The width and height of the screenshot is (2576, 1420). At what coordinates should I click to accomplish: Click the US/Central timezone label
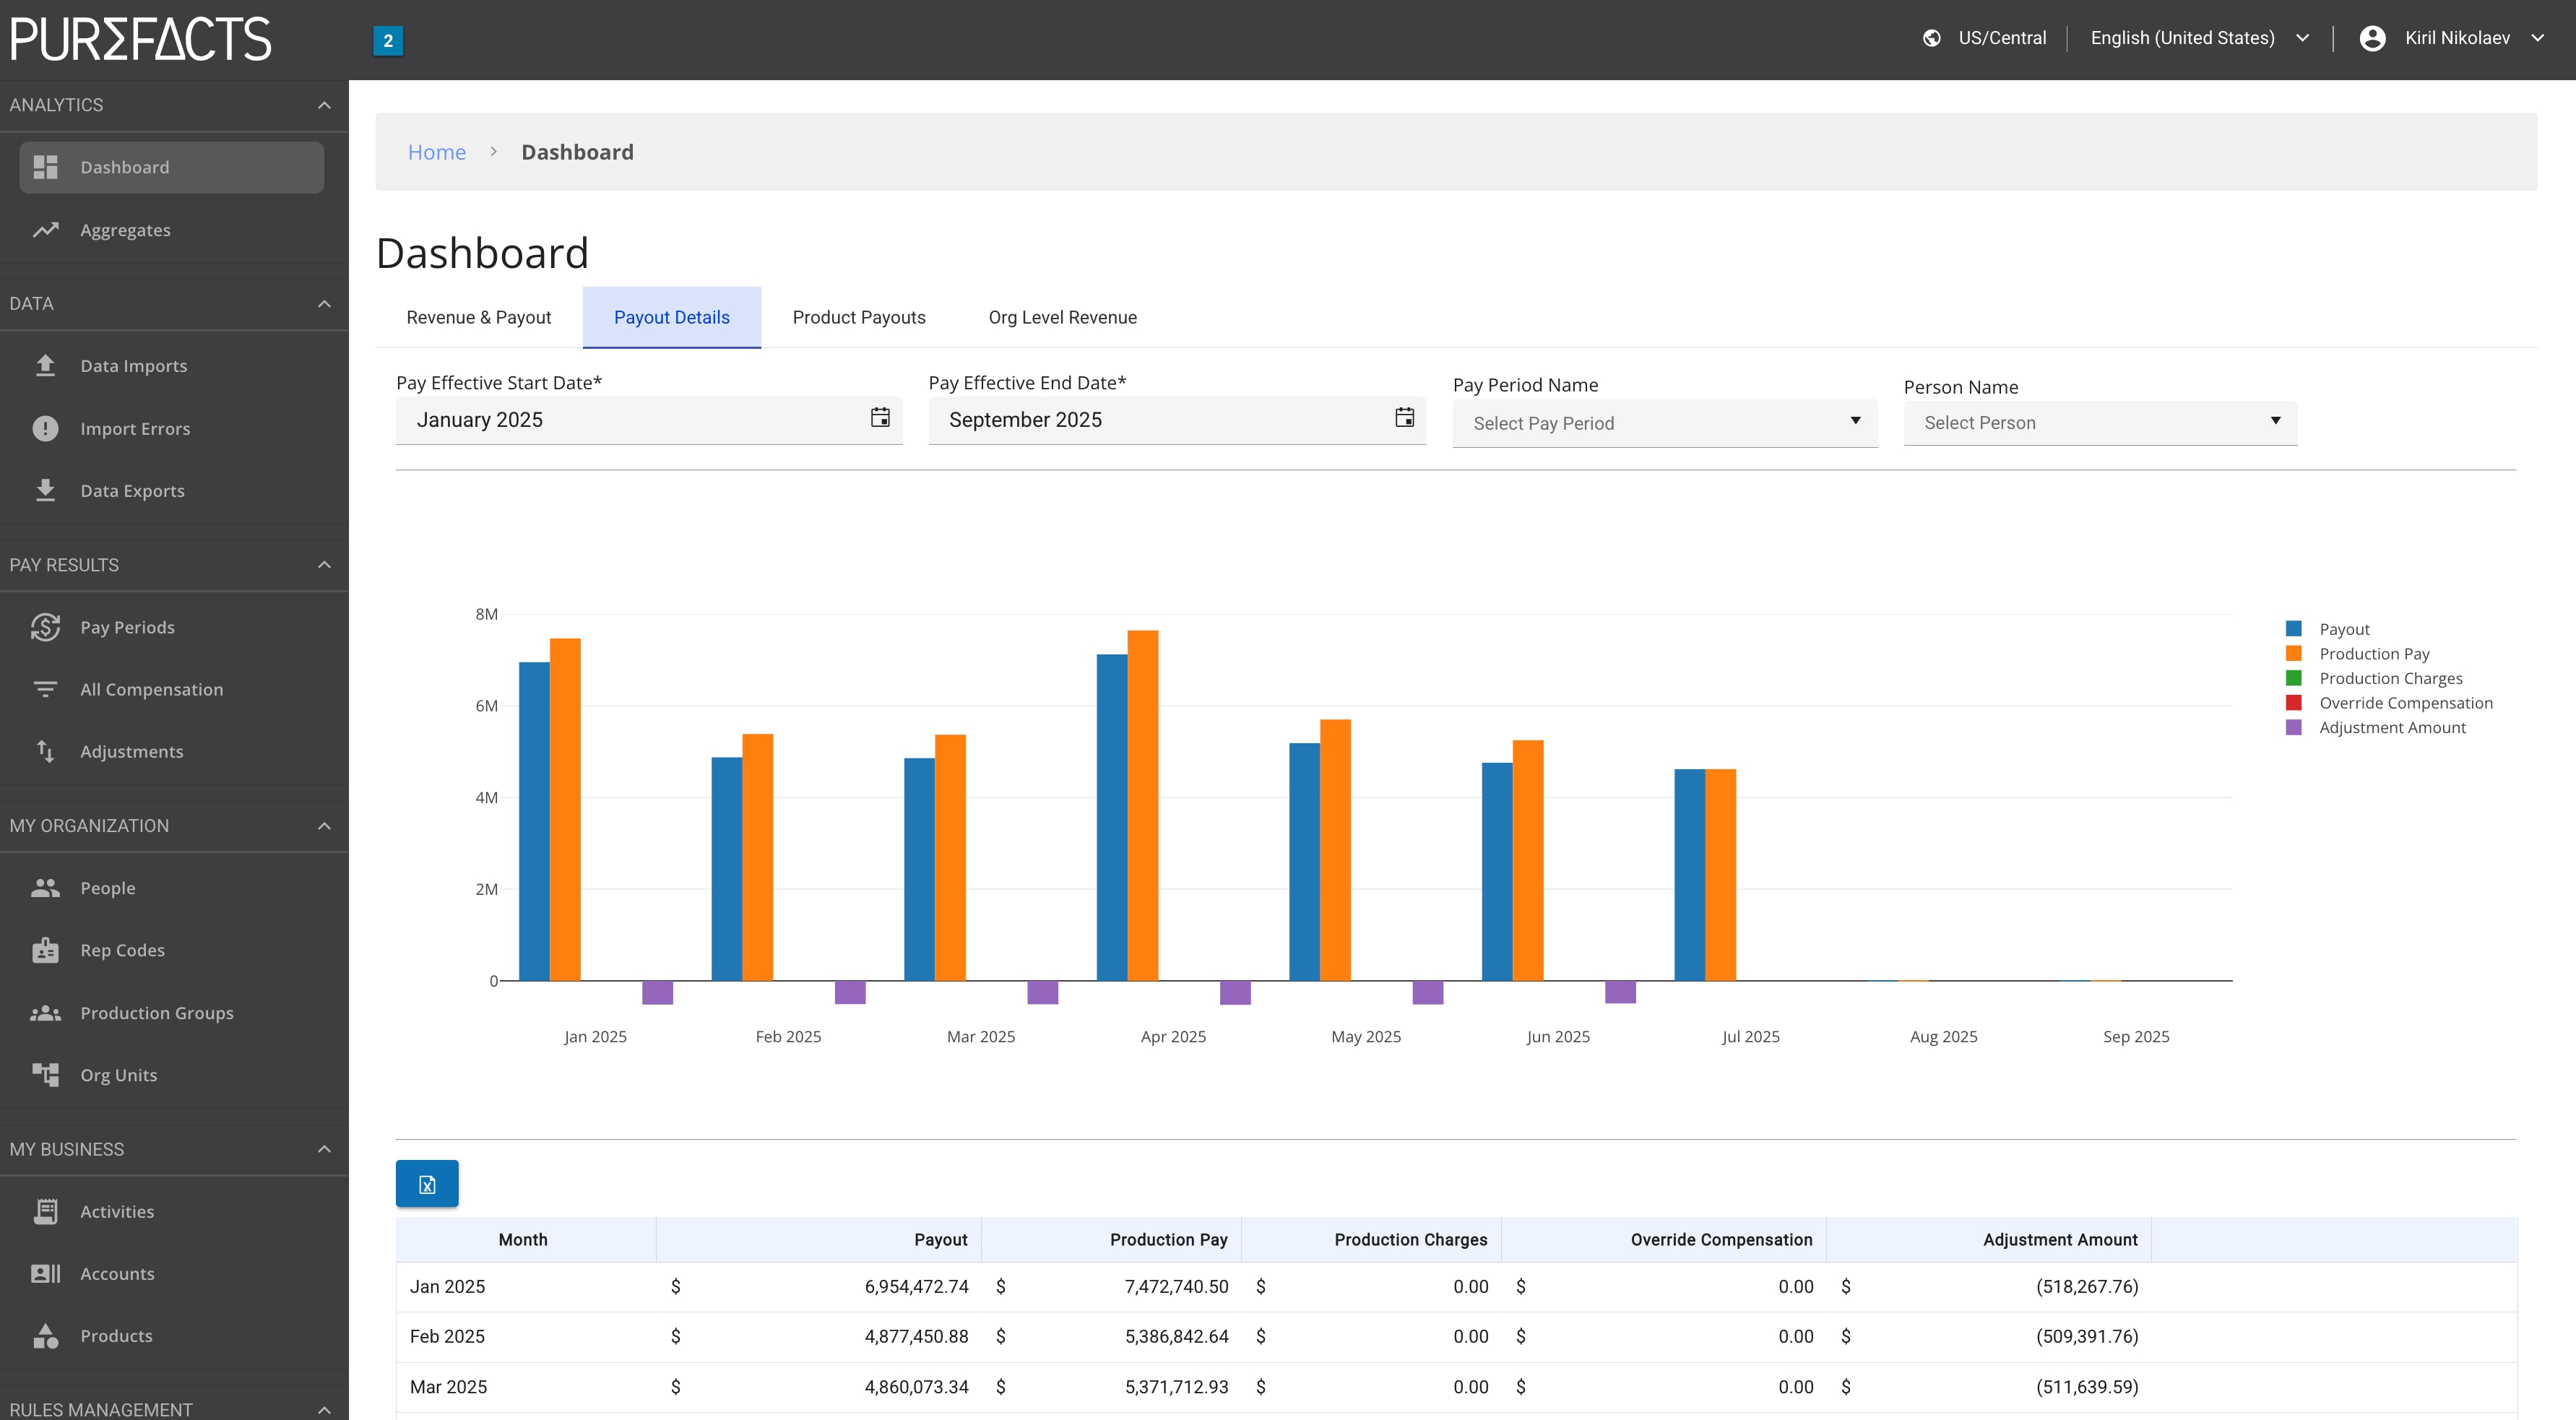tap(2002, 38)
